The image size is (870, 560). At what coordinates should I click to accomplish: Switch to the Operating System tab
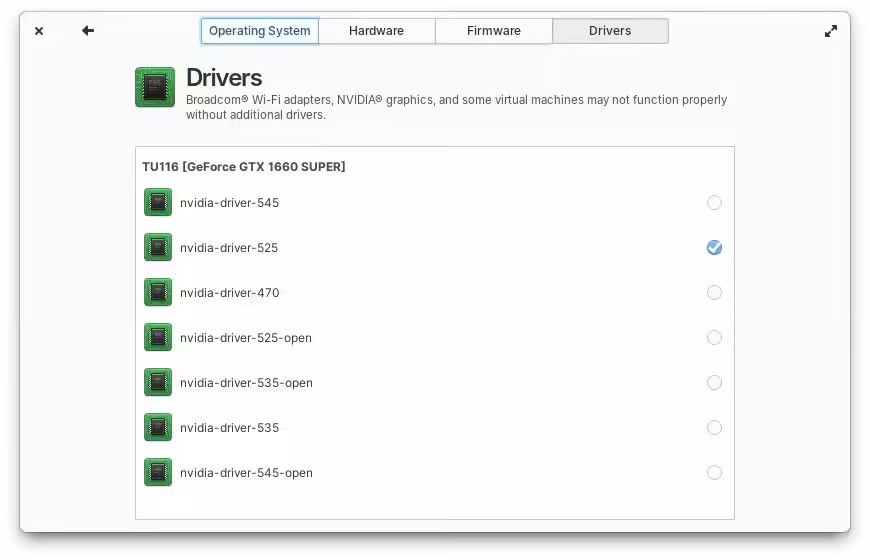point(260,31)
